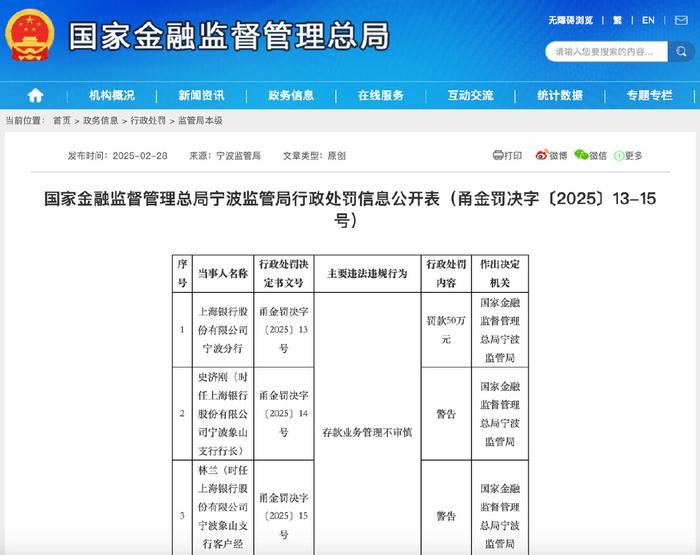Click cell starting with 史济刚
Viewport: 700px width, 555px height.
(x=223, y=414)
